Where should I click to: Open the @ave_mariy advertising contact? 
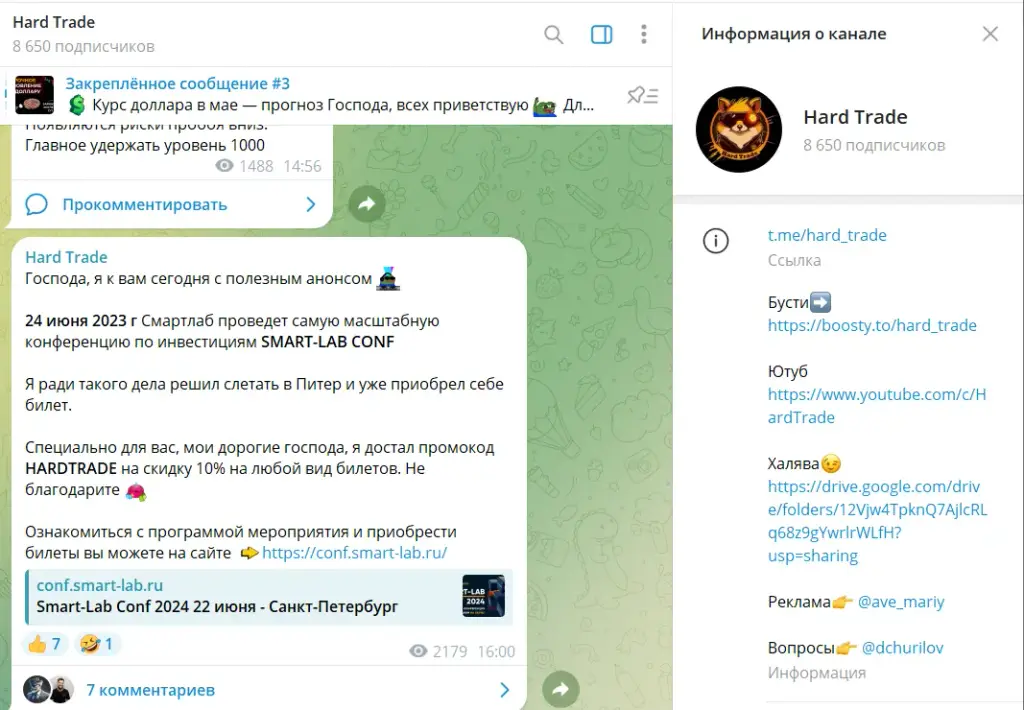coord(901,602)
